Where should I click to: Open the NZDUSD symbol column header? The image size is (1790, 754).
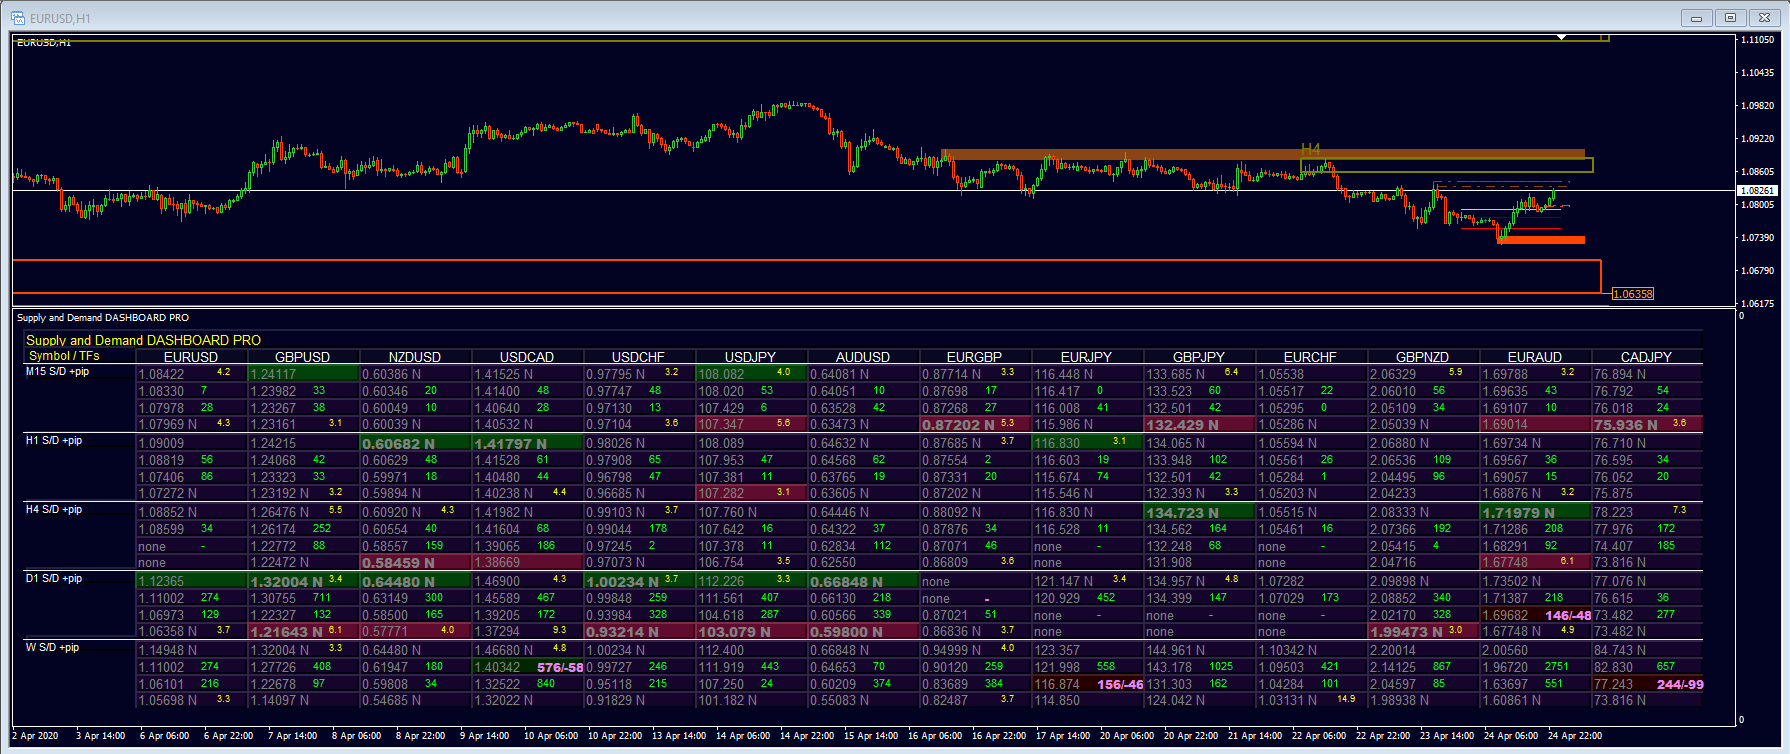tap(415, 357)
